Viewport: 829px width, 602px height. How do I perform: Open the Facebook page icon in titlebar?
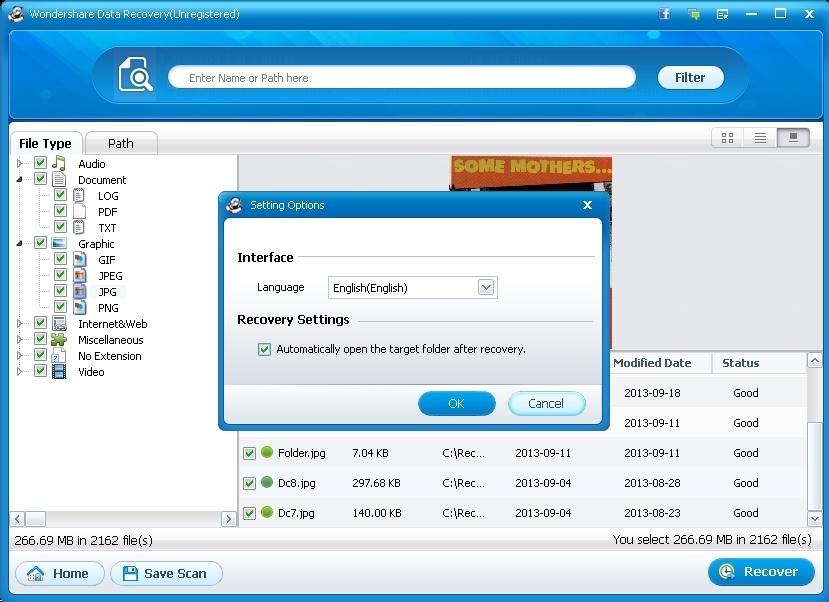coord(663,13)
